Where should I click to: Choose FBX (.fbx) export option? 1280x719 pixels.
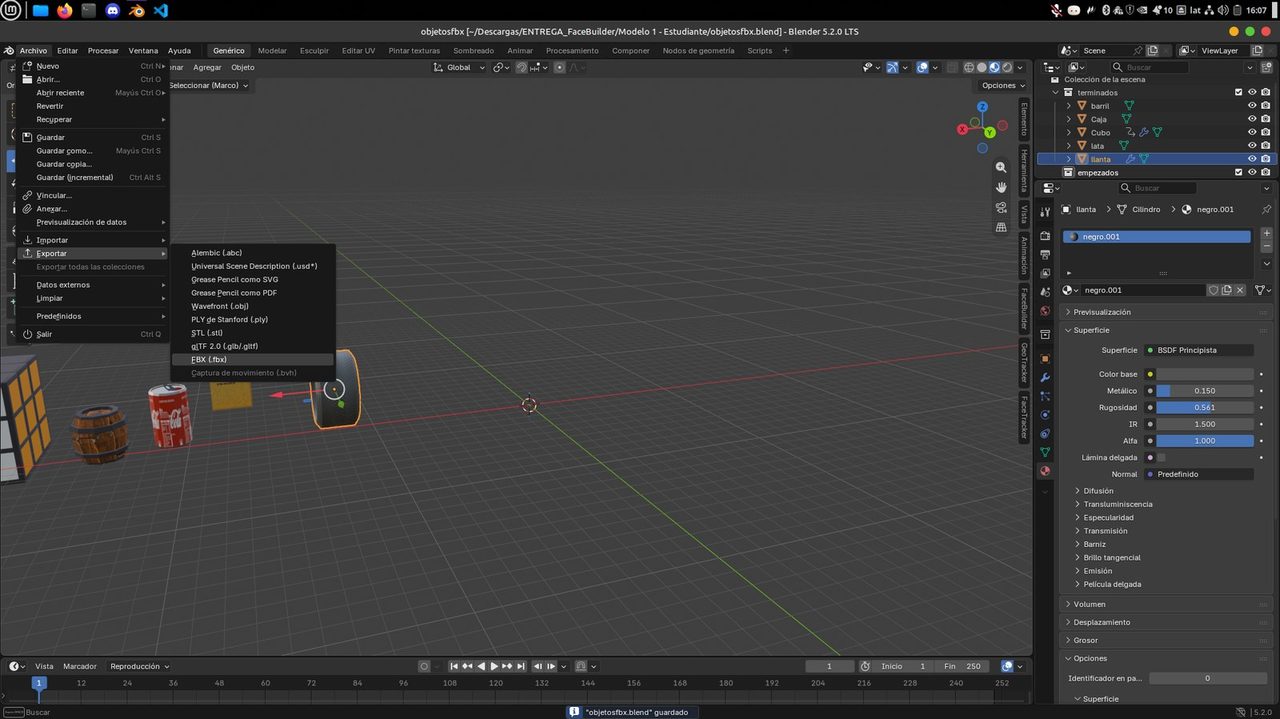point(252,359)
